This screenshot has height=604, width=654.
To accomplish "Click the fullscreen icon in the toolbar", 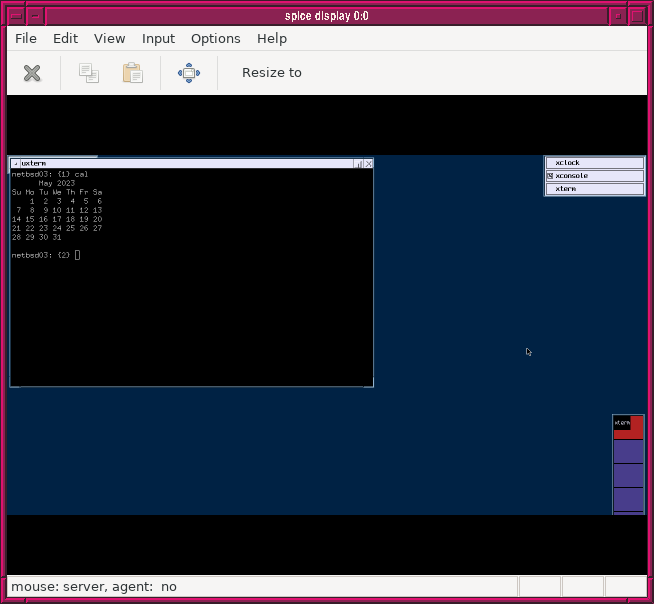I will click(x=189, y=73).
